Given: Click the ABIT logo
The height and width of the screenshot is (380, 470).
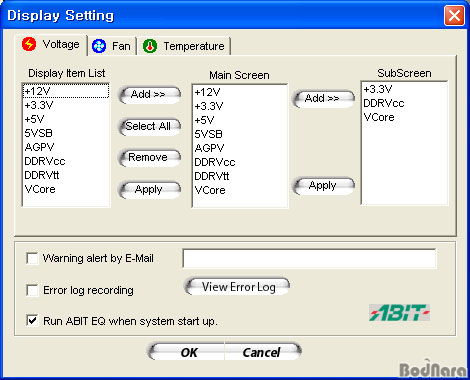Looking at the screenshot, I should coord(399,313).
